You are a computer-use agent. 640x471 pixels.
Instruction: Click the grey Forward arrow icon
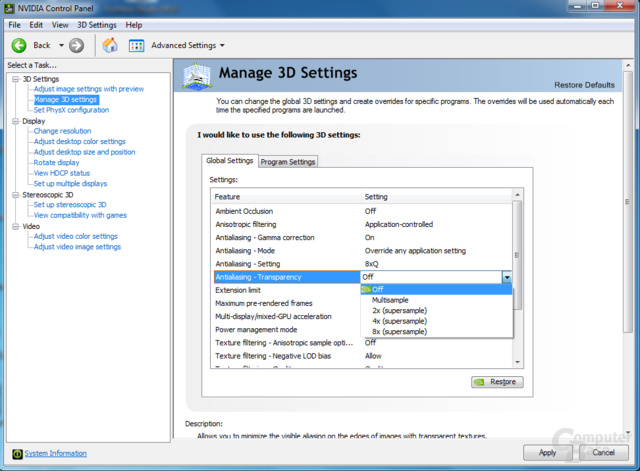76,45
